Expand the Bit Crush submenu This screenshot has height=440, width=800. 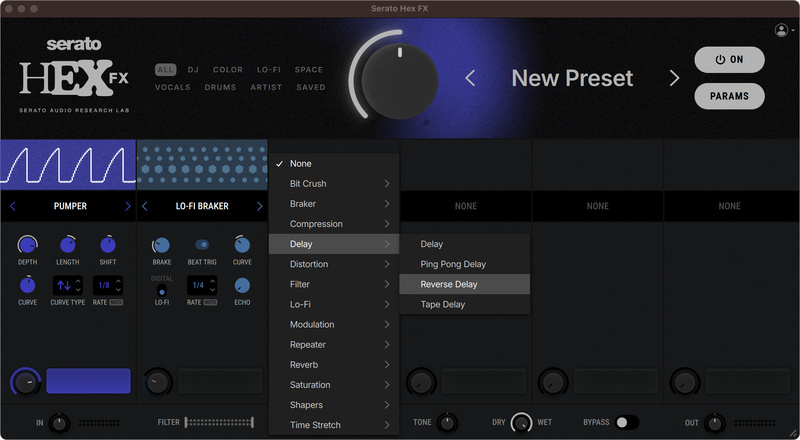[x=334, y=184]
